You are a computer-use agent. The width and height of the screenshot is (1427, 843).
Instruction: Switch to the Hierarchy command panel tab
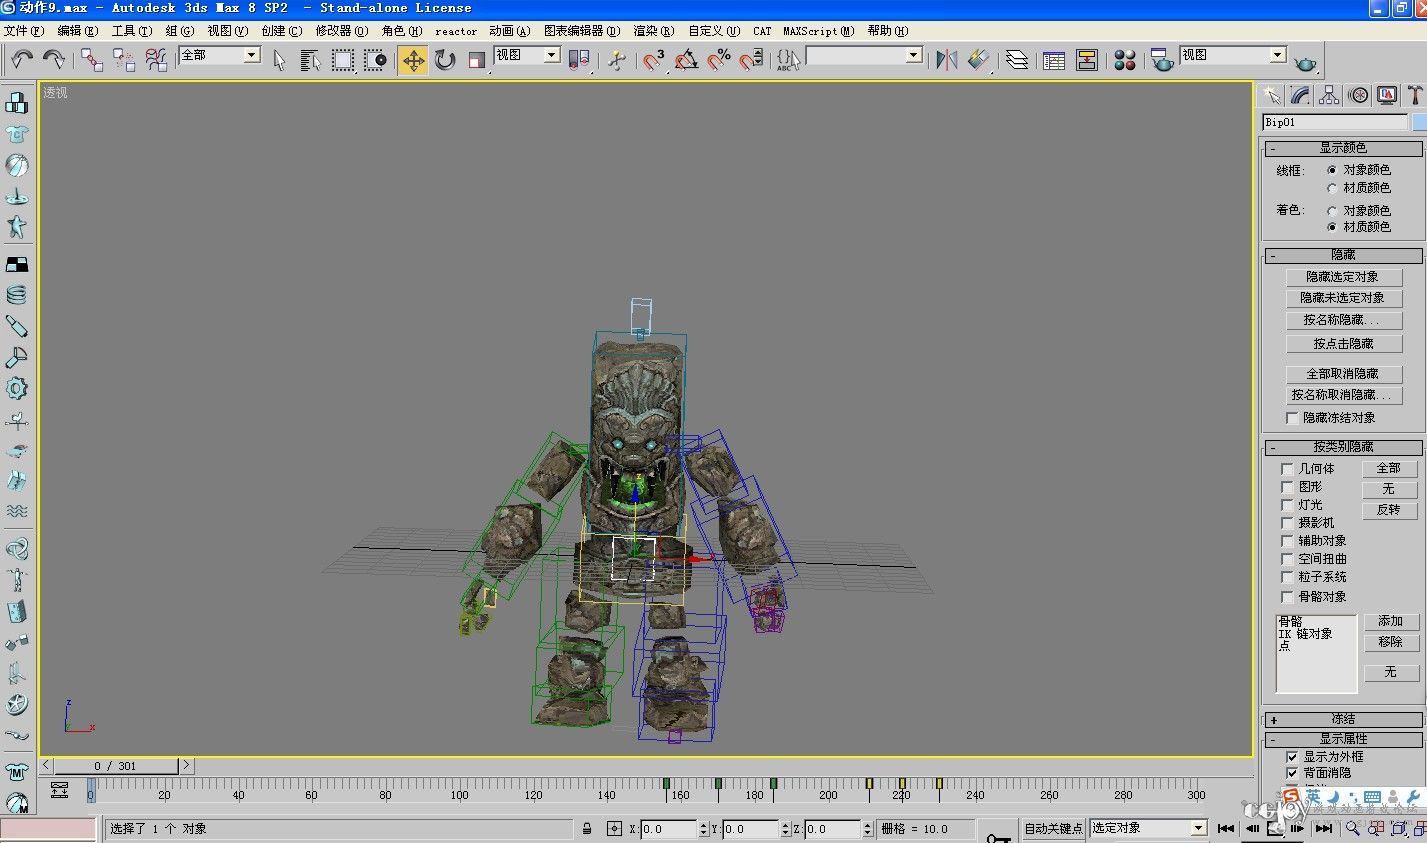pos(1329,95)
